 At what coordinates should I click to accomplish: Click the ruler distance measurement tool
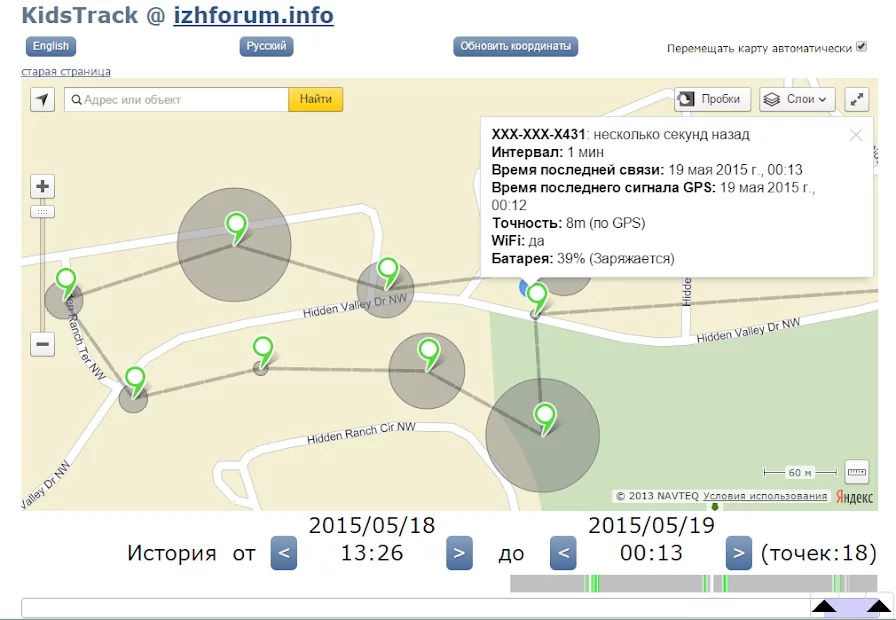[857, 471]
